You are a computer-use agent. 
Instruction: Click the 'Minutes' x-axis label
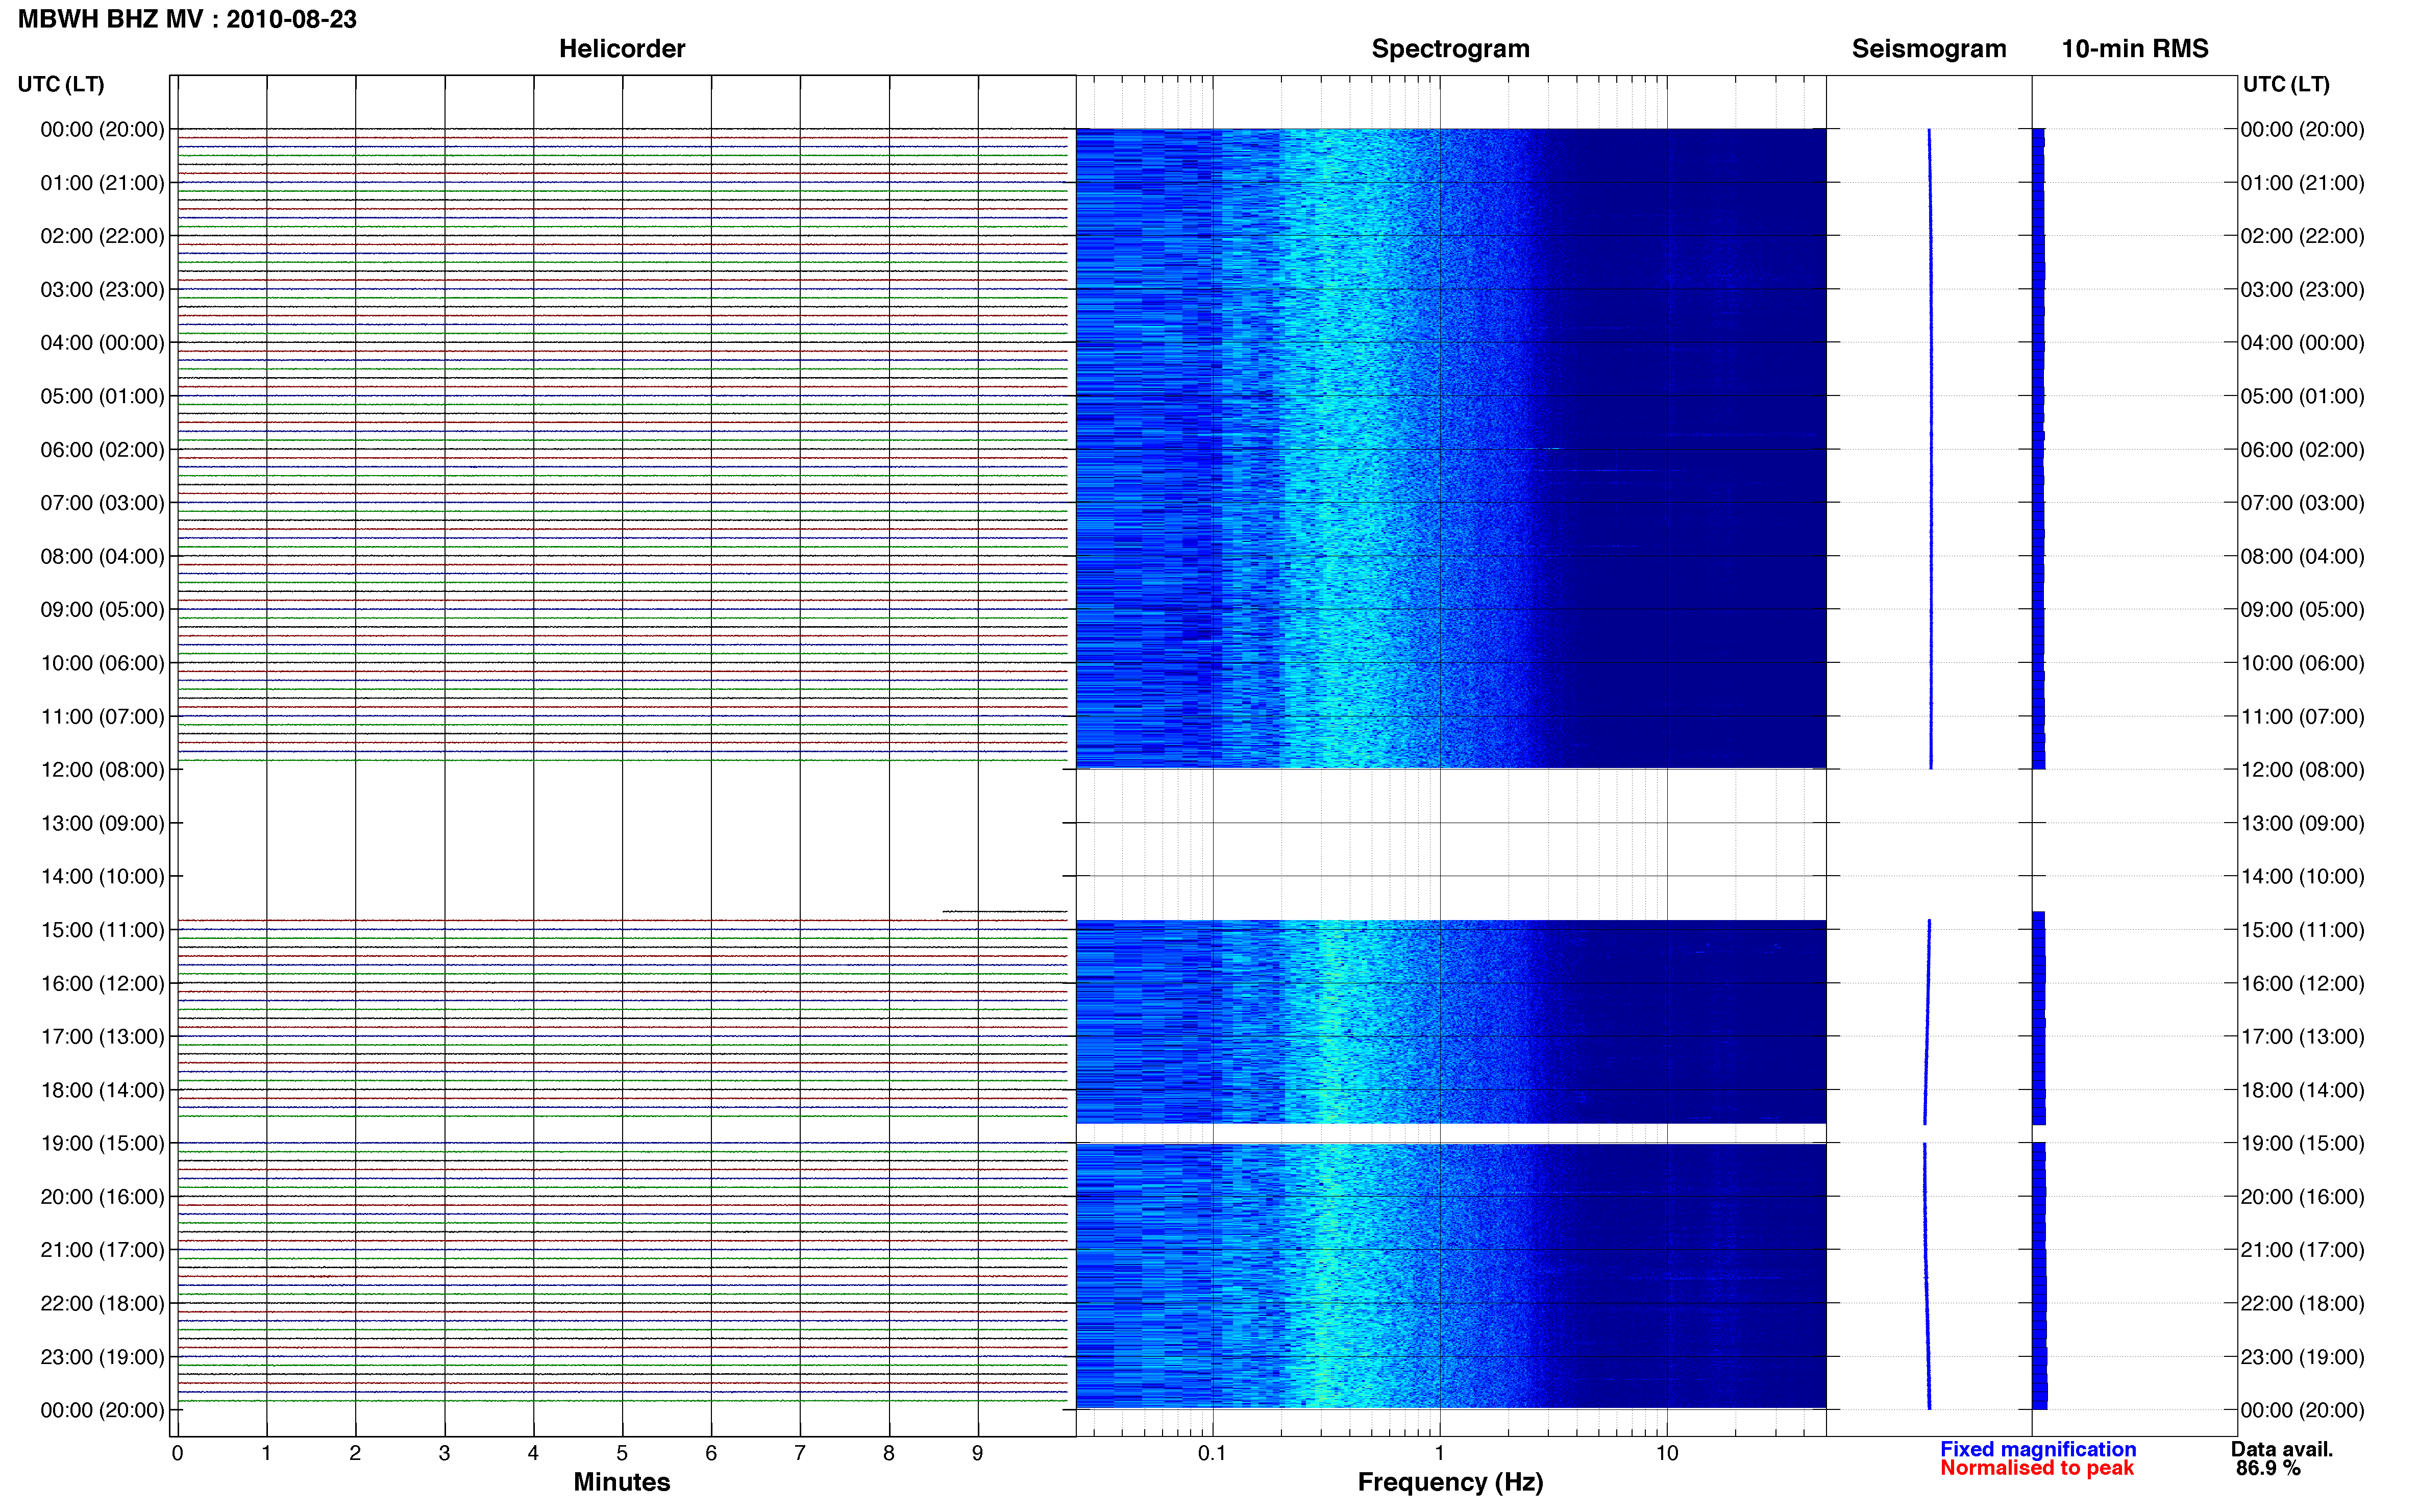tap(621, 1482)
